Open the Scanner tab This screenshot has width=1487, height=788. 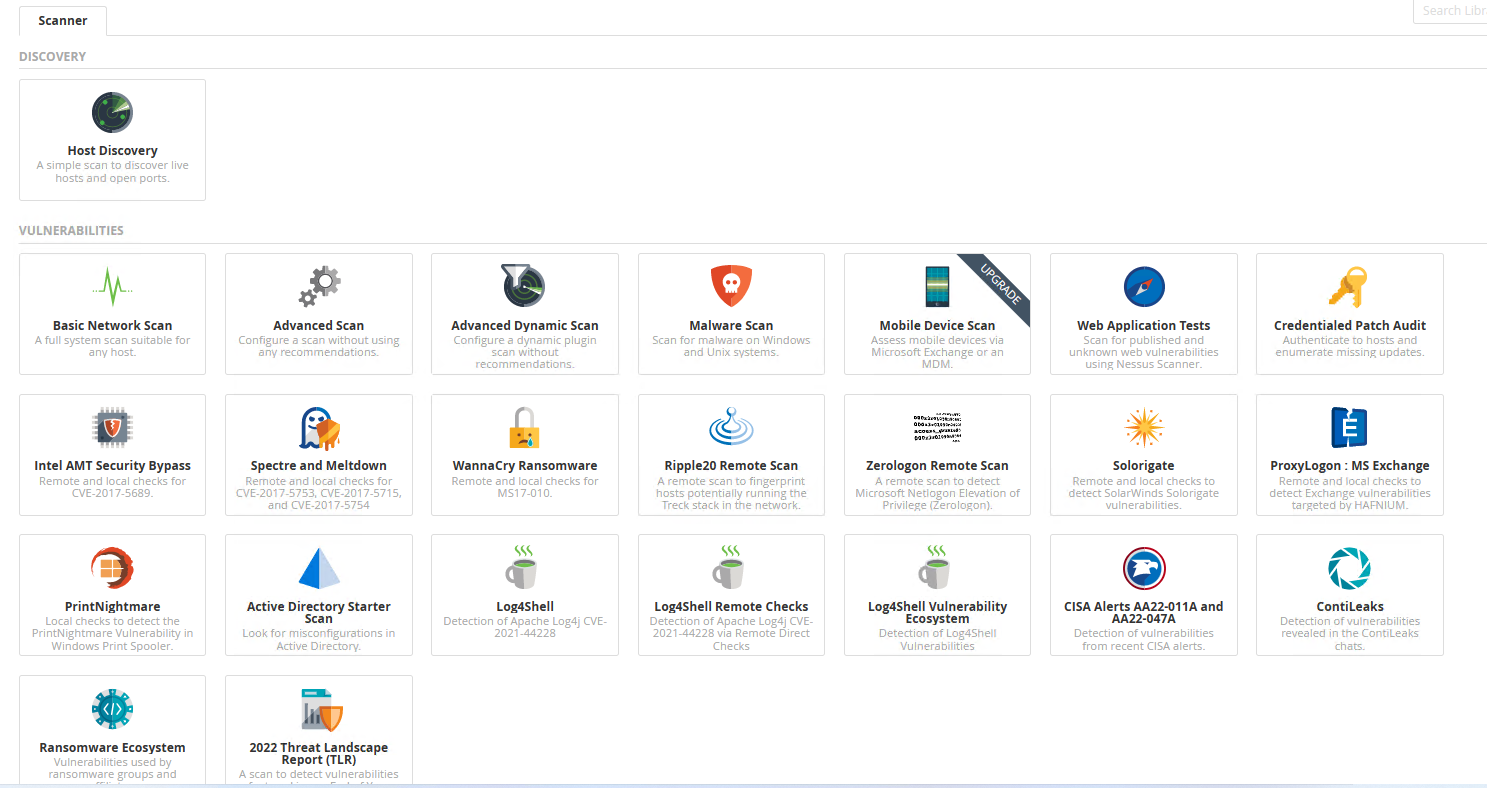coord(63,21)
